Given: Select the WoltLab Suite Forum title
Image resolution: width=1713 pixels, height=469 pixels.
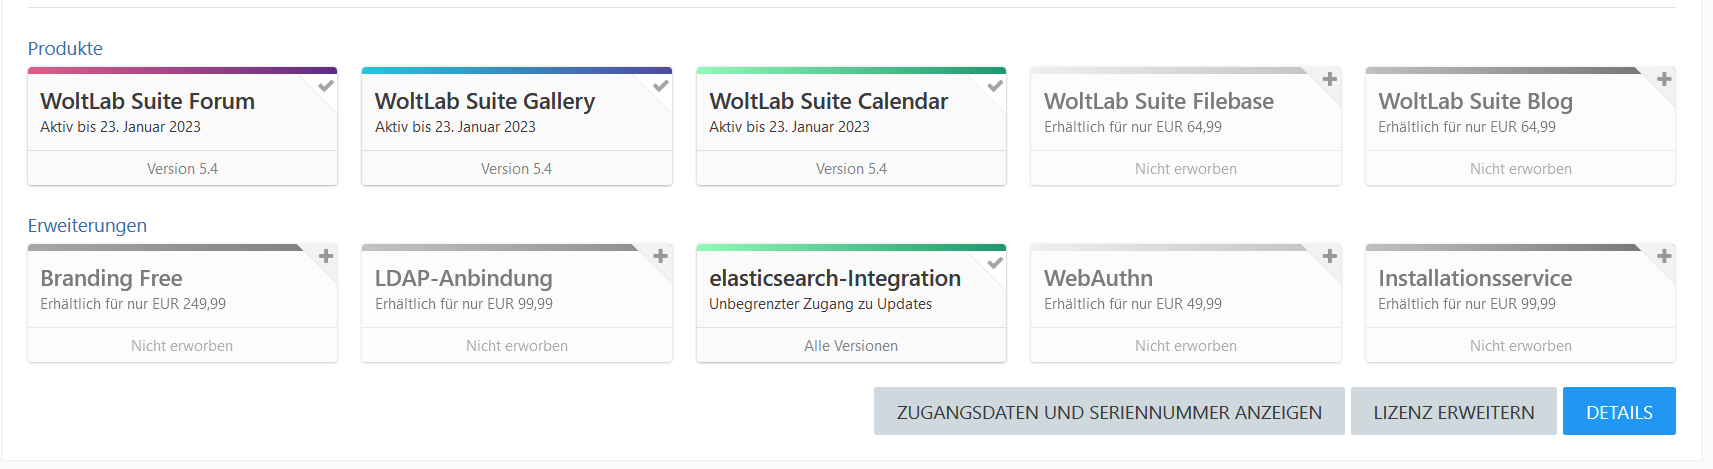Looking at the screenshot, I should pos(147,101).
